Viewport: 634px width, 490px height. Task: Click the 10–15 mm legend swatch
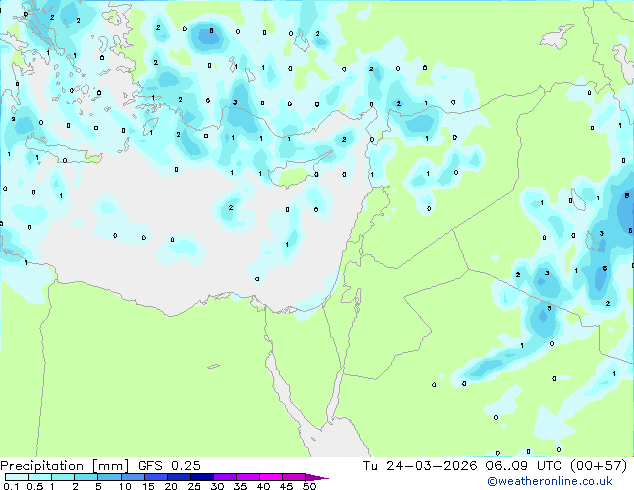(x=133, y=477)
